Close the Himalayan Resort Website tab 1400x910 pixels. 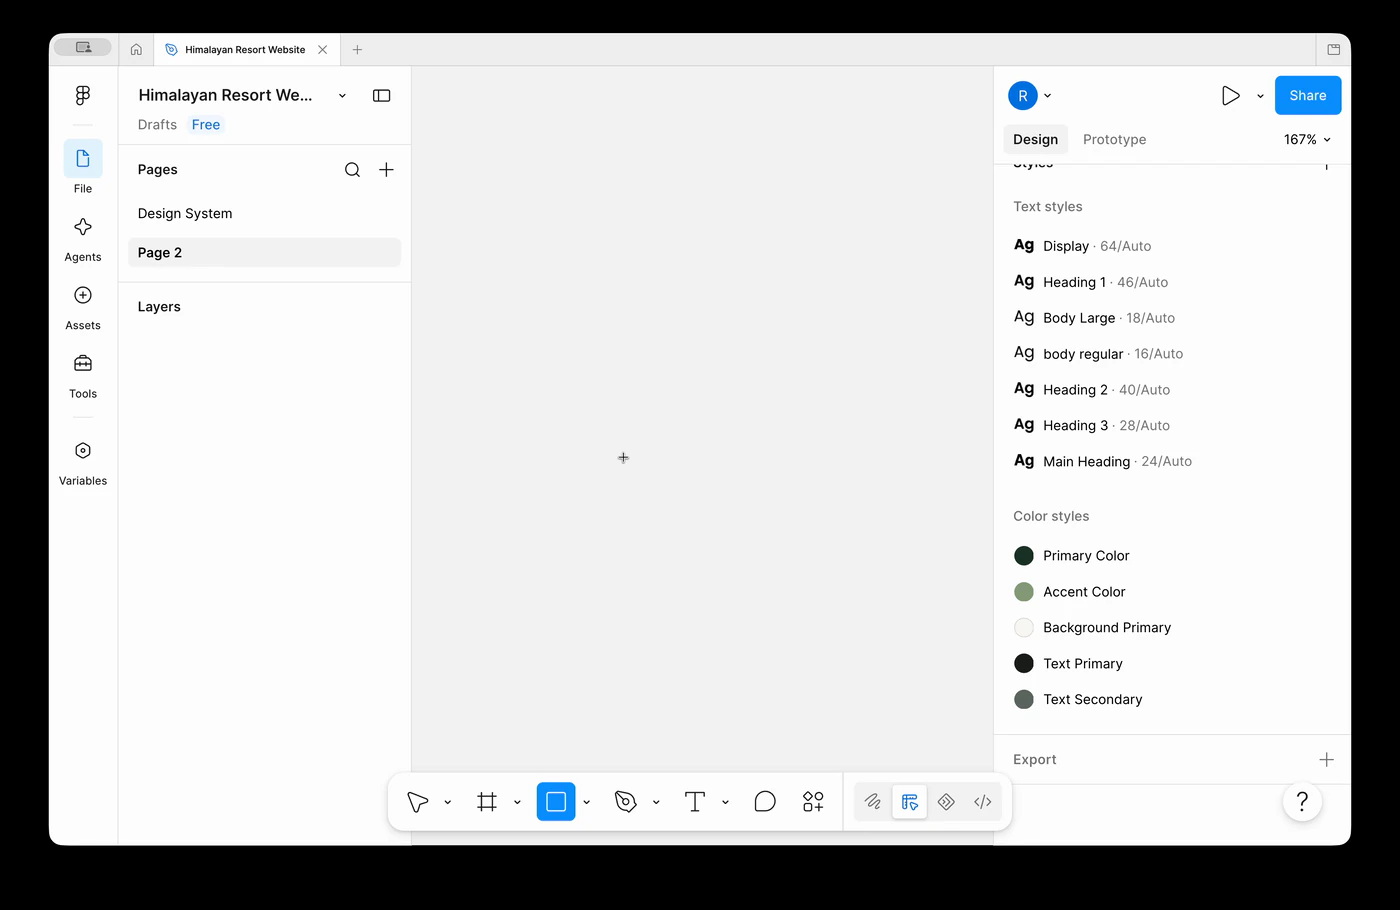pos(322,50)
